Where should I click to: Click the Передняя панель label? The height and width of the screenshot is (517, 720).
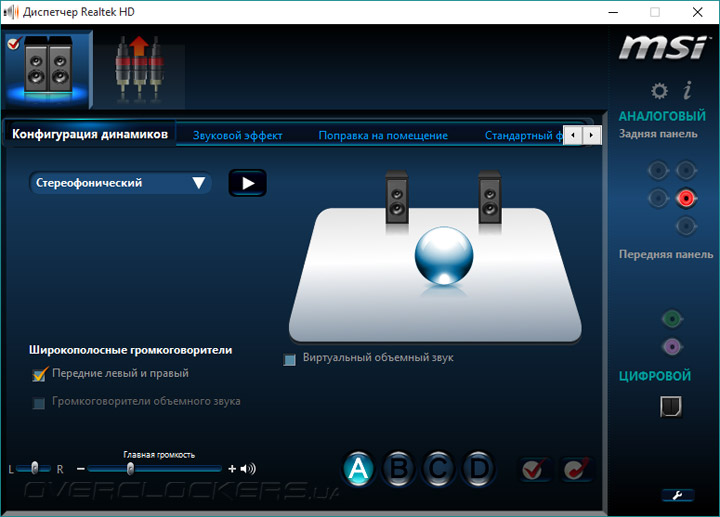[666, 254]
